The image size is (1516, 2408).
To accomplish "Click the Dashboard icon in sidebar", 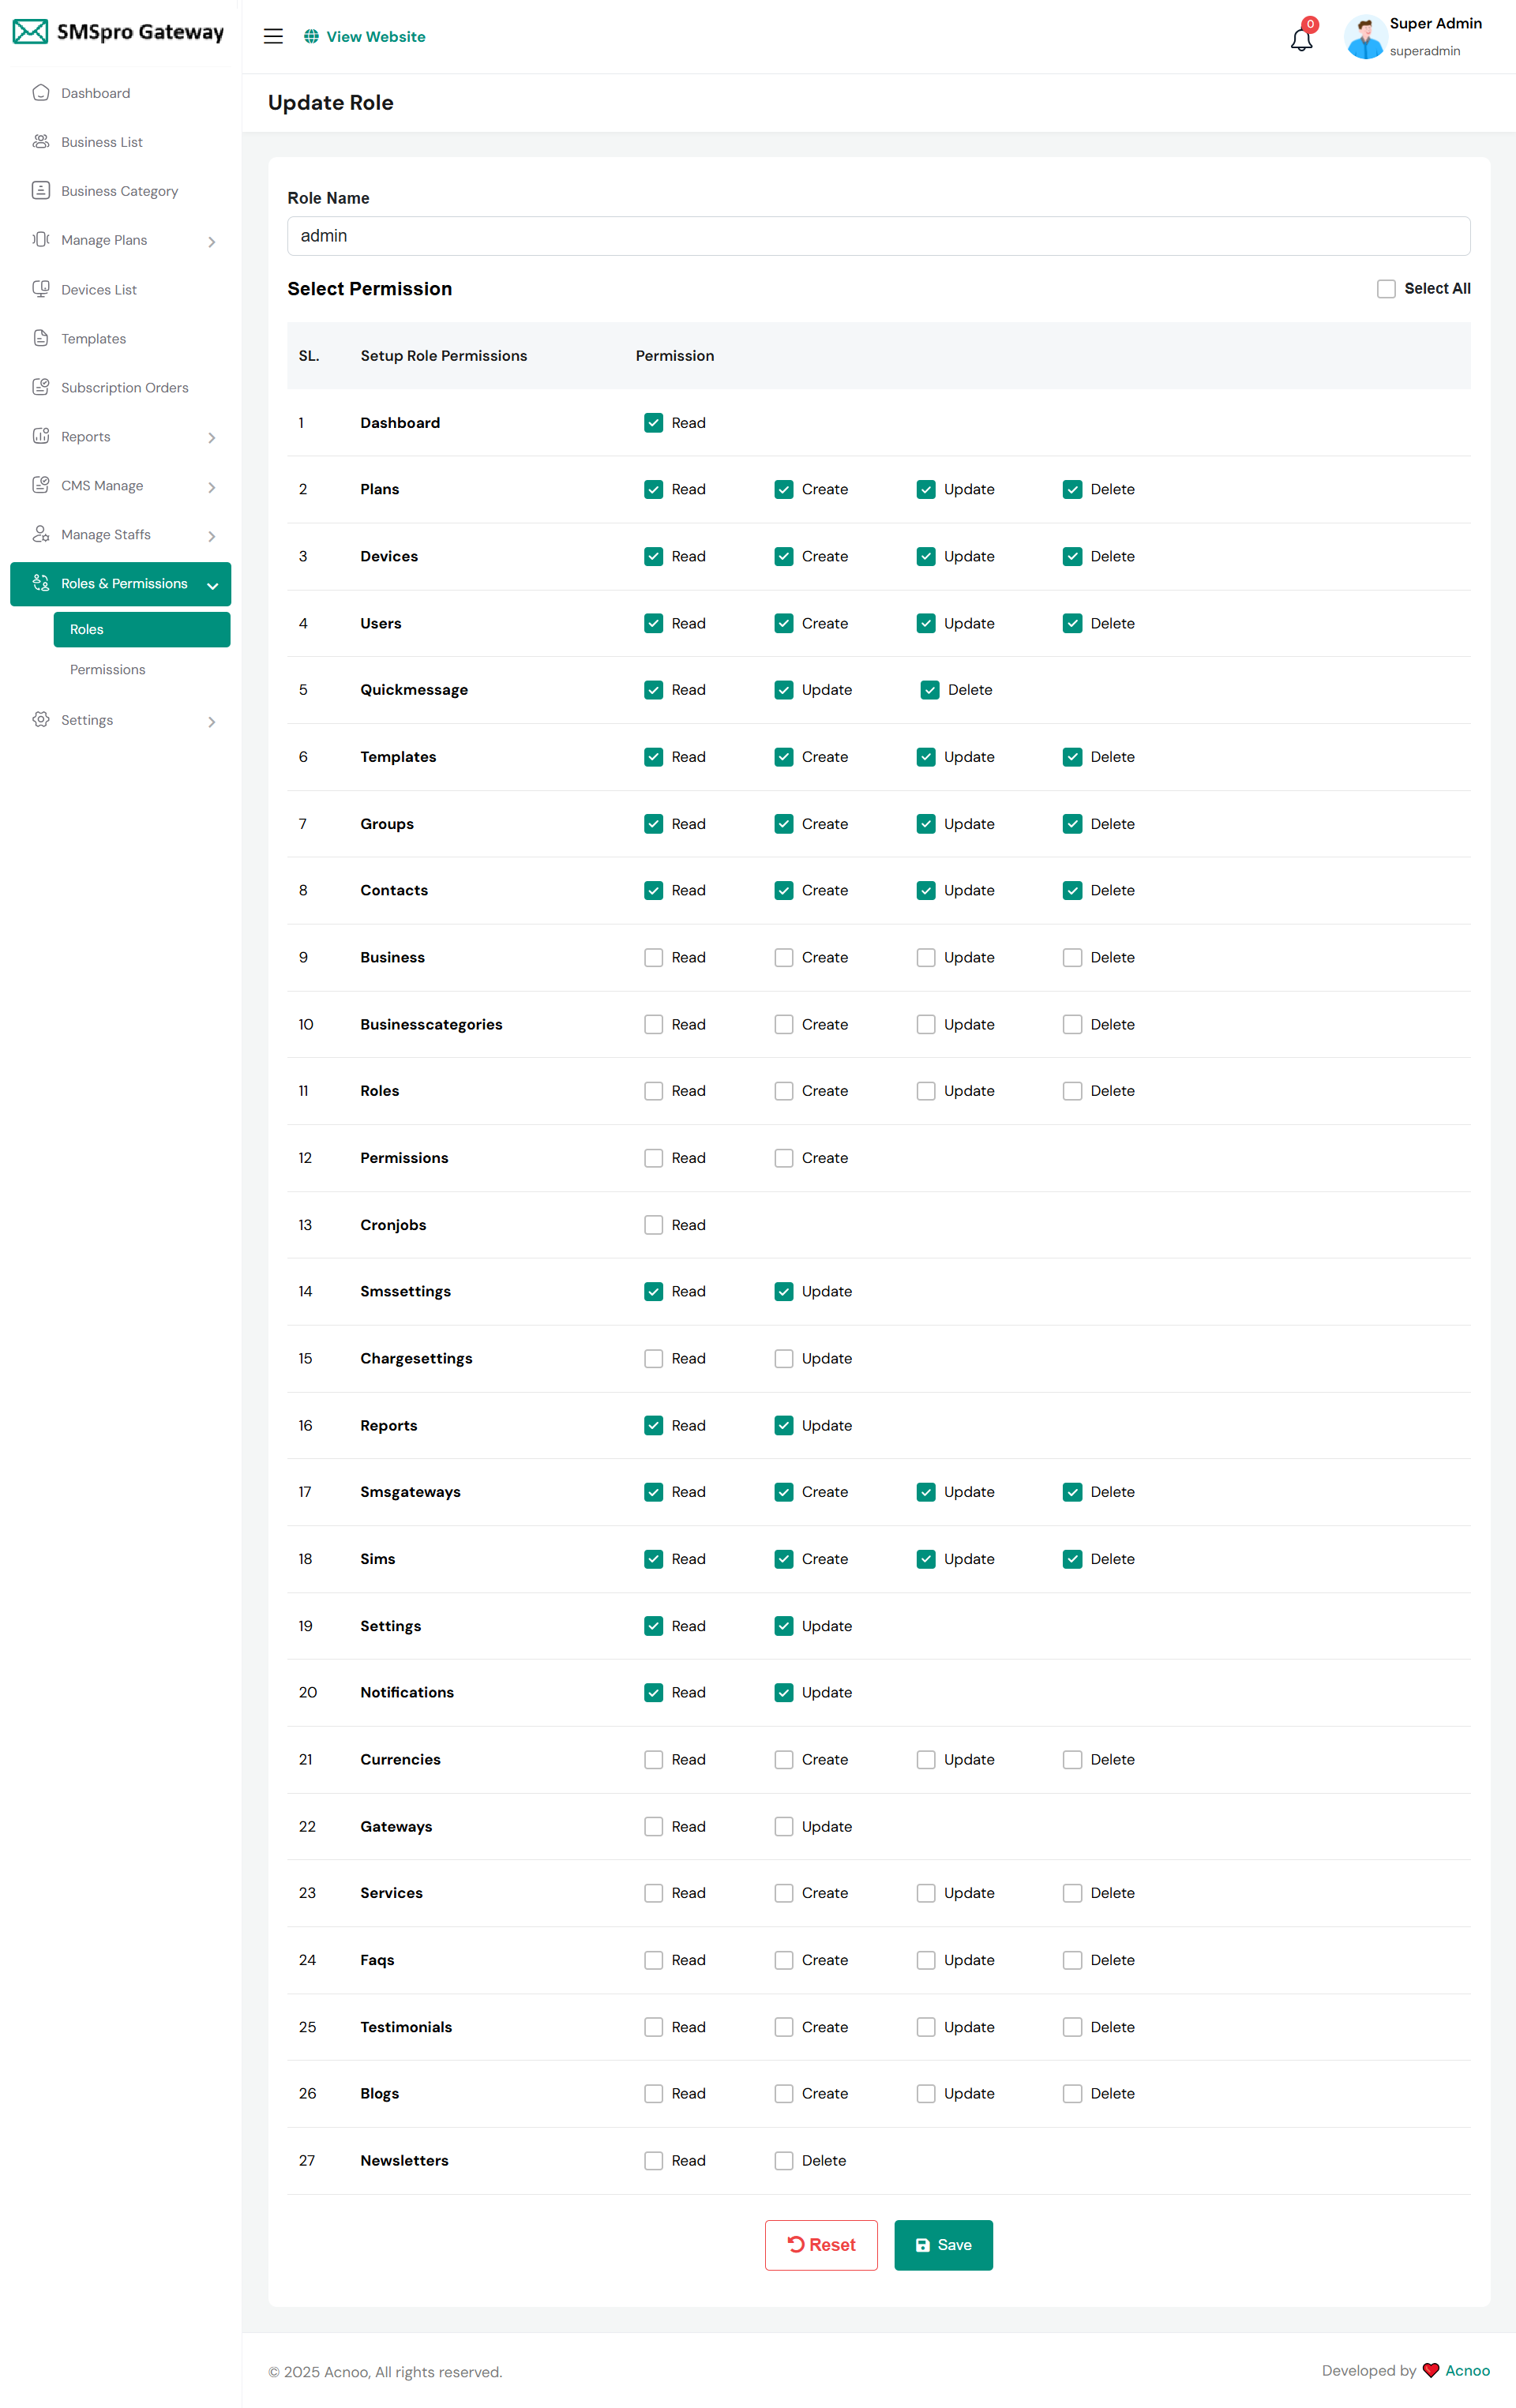I will (x=41, y=93).
